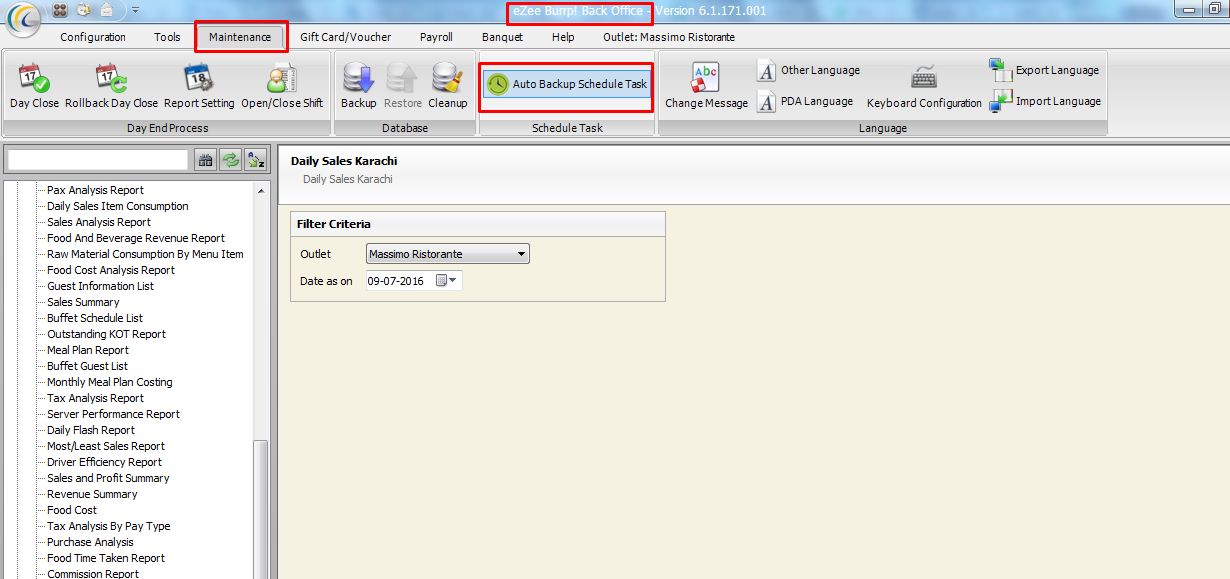Viewport: 1230px width, 579px height.
Task: Open Change Message
Action: [706, 86]
